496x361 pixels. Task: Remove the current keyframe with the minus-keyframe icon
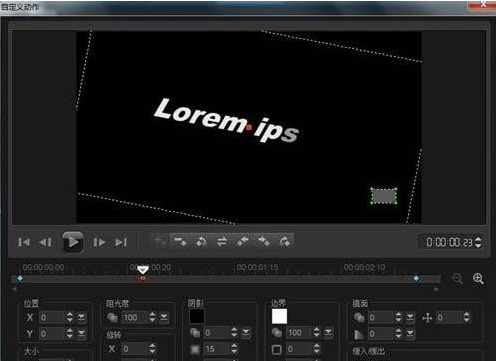[x=180, y=241]
